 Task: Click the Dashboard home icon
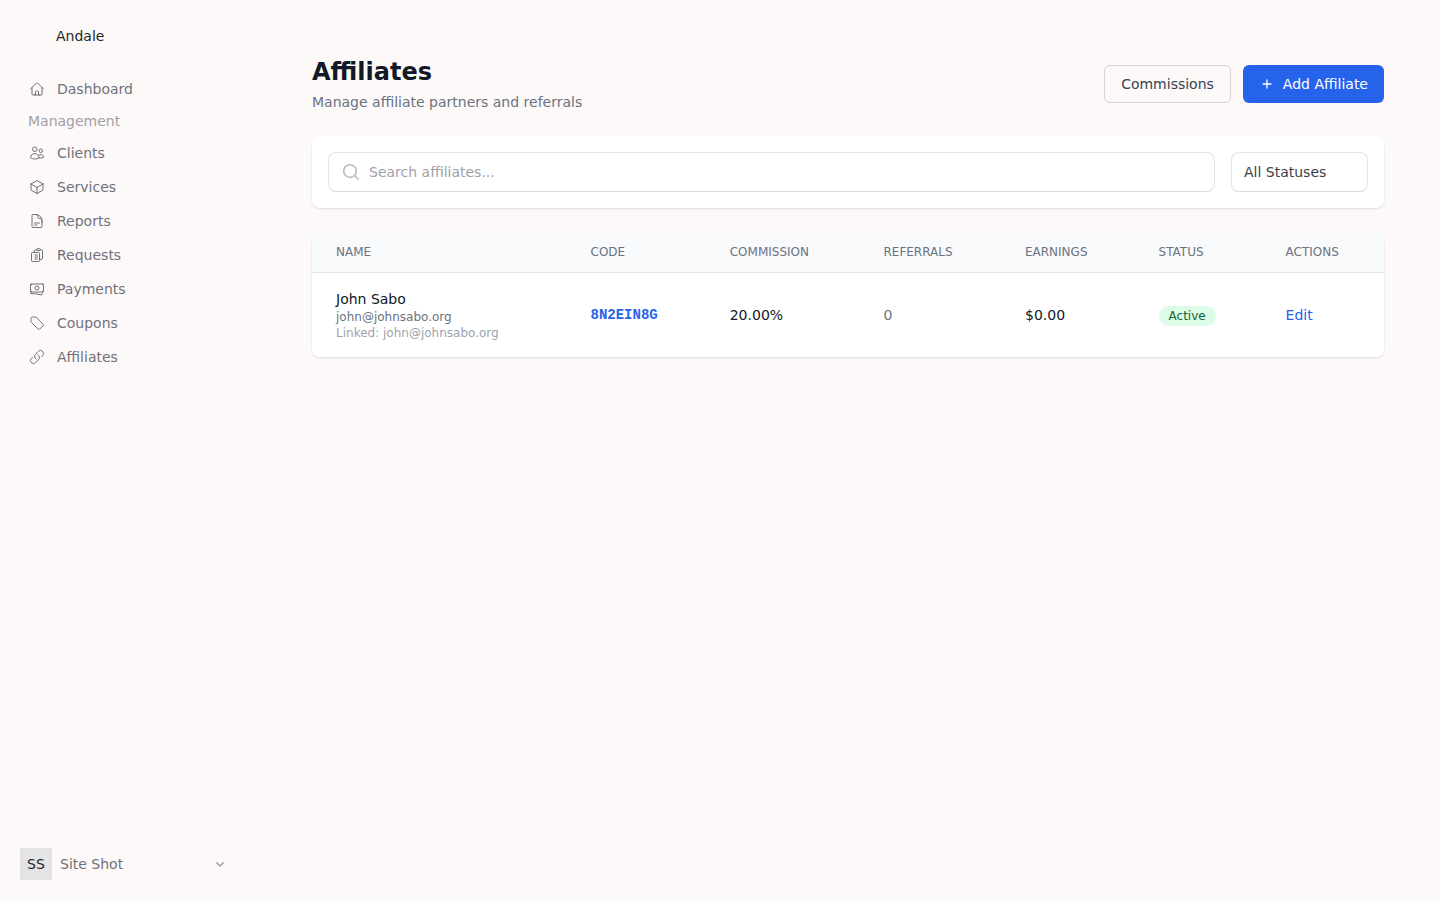[x=37, y=89]
